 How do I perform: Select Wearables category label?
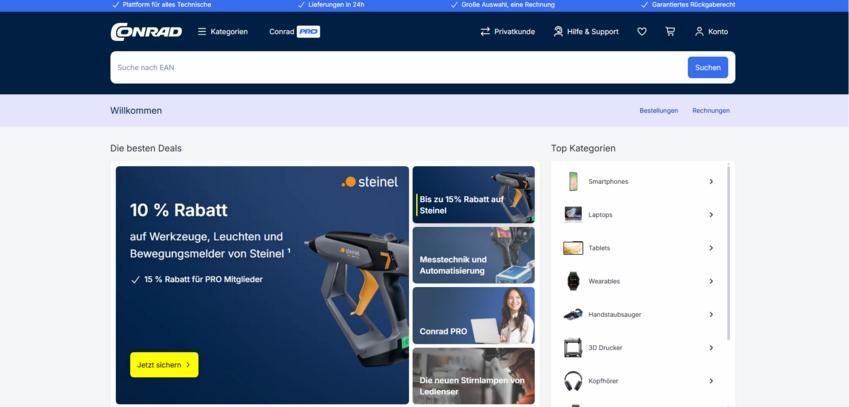click(x=604, y=281)
